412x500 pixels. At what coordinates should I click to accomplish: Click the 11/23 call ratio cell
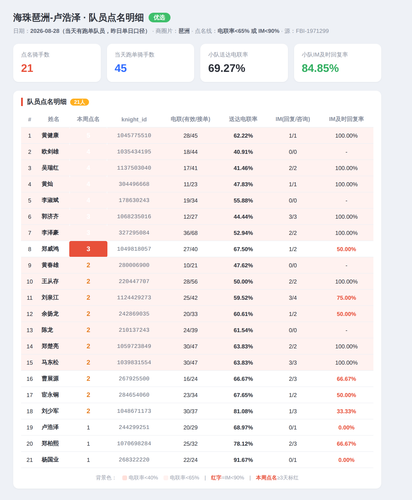point(190,184)
